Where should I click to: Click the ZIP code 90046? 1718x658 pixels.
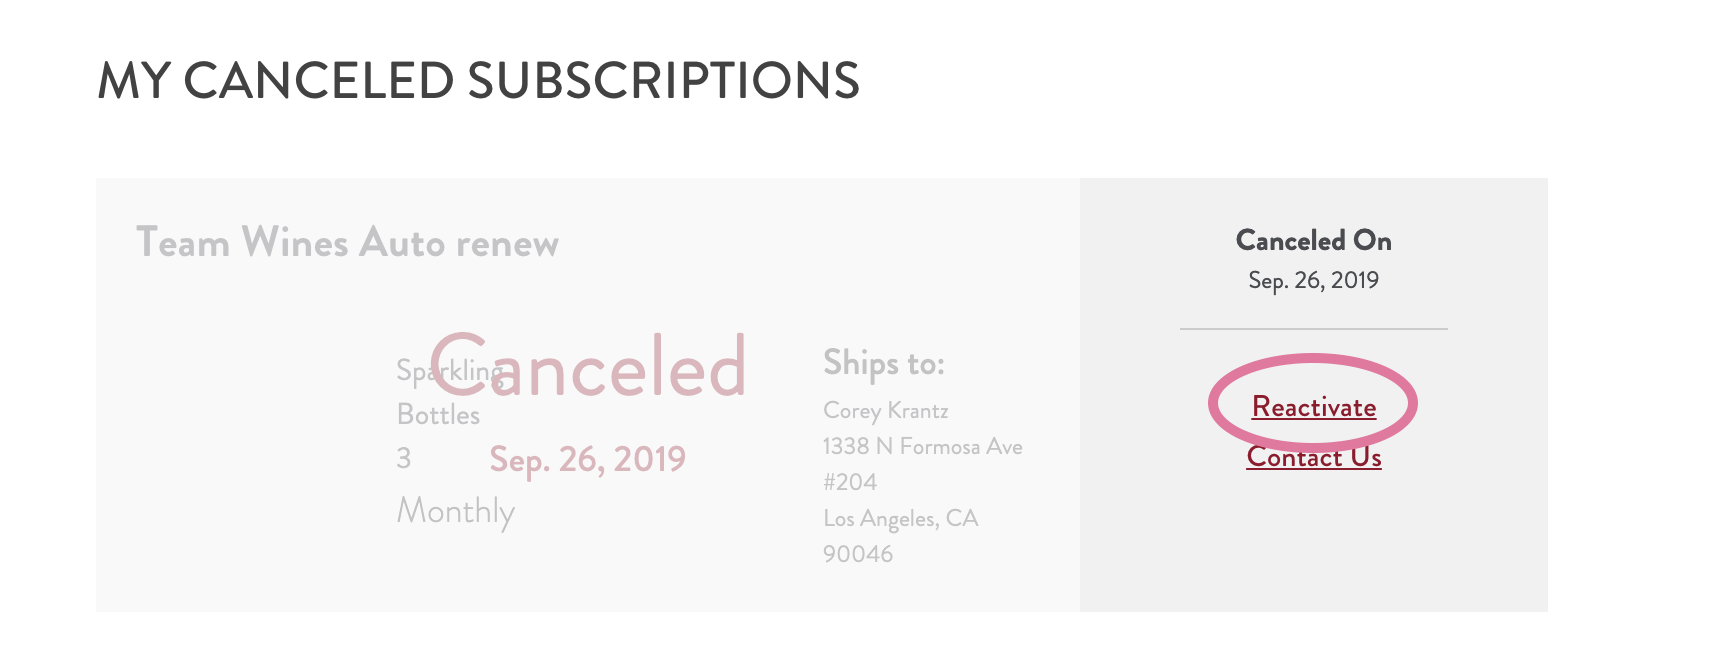click(857, 554)
